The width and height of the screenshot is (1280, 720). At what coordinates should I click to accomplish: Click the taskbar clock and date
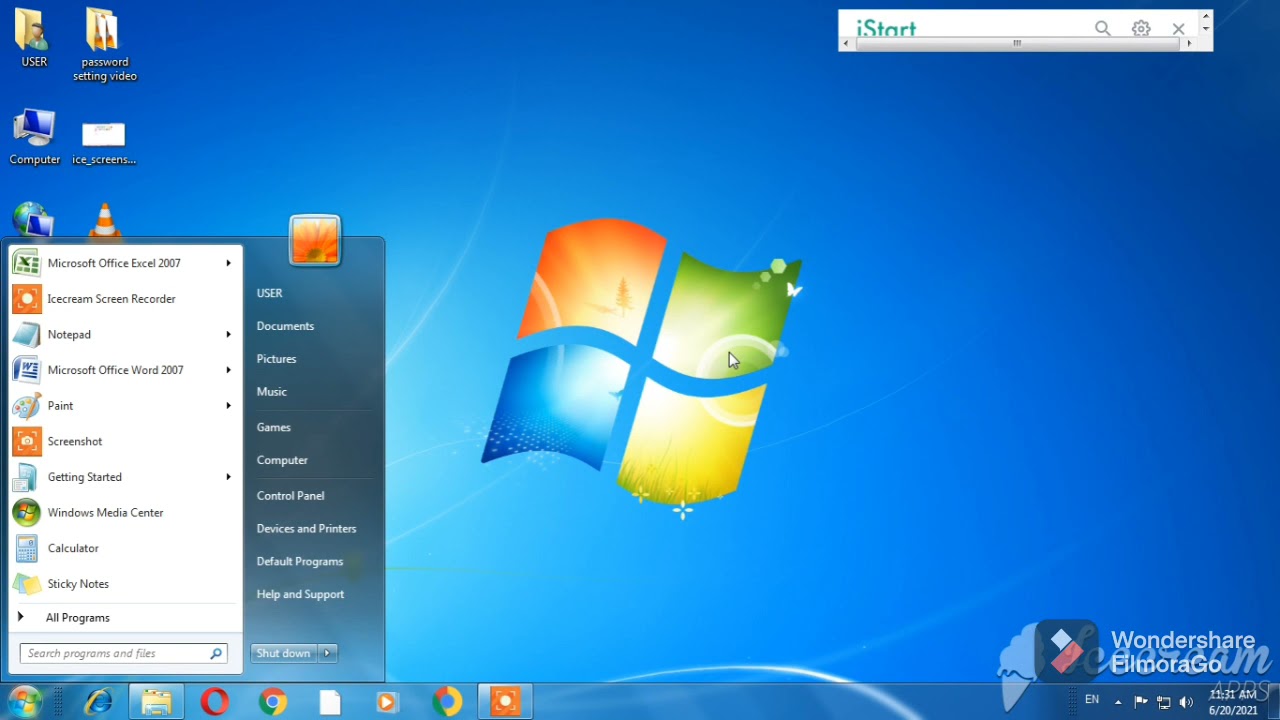[x=1233, y=702]
